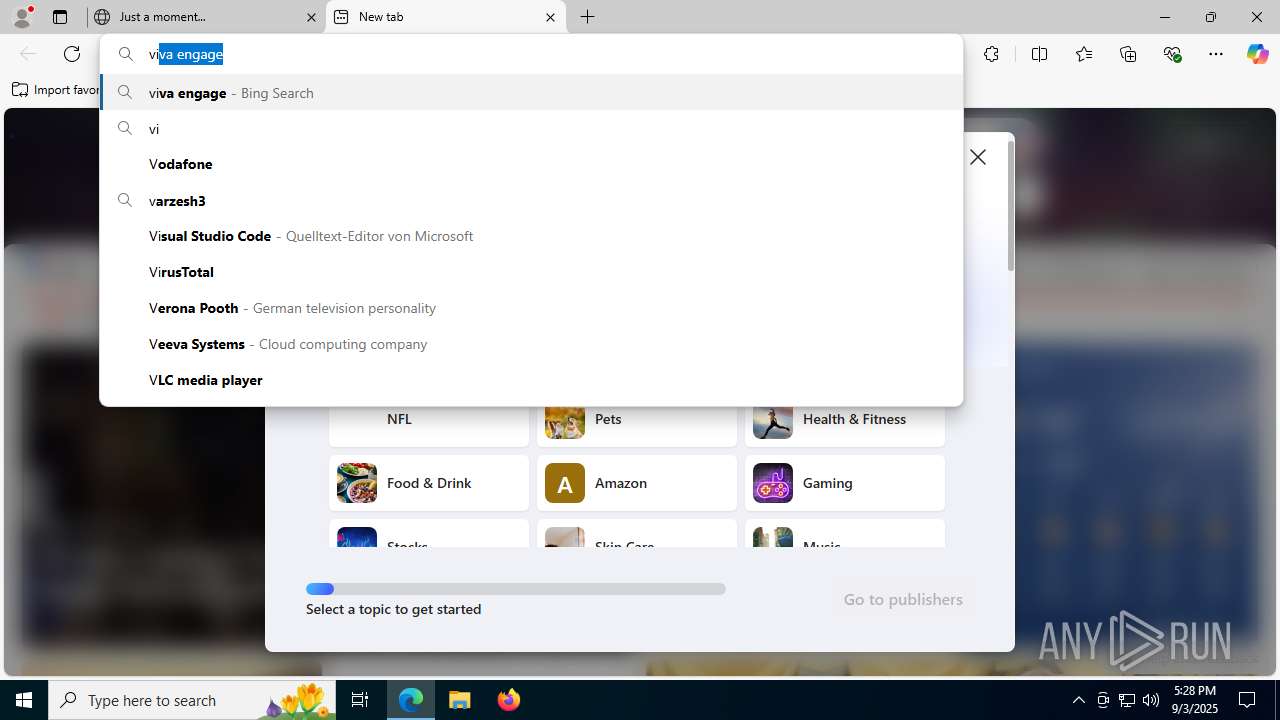Screen dimensions: 1280x720
Task: Open the clock showing 5:28 PM
Action: [1195, 699]
